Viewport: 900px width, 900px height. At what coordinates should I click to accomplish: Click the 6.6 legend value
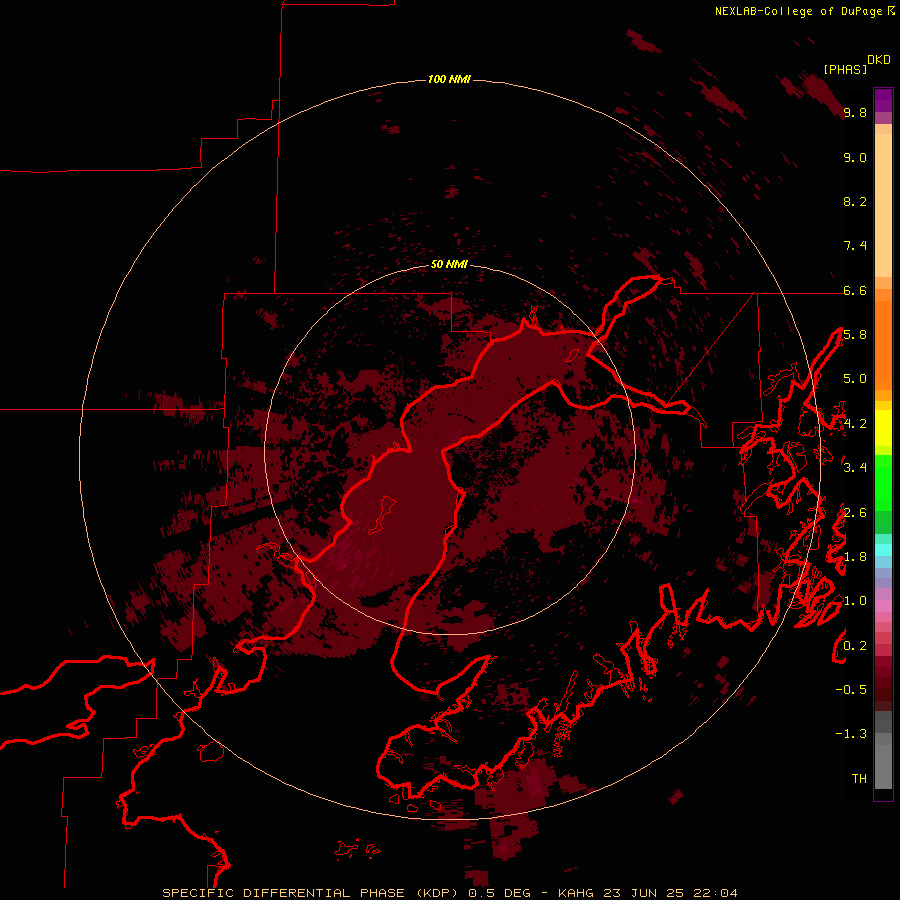coord(855,290)
